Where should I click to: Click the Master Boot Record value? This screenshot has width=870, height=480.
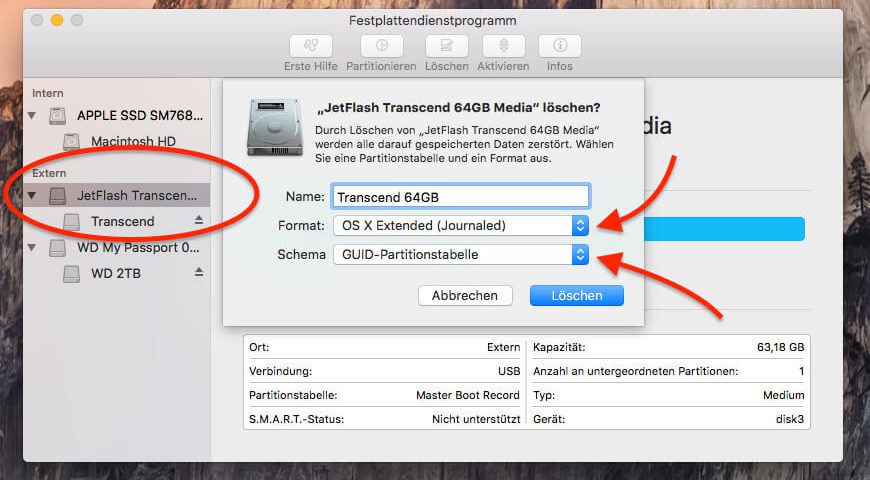[468, 395]
